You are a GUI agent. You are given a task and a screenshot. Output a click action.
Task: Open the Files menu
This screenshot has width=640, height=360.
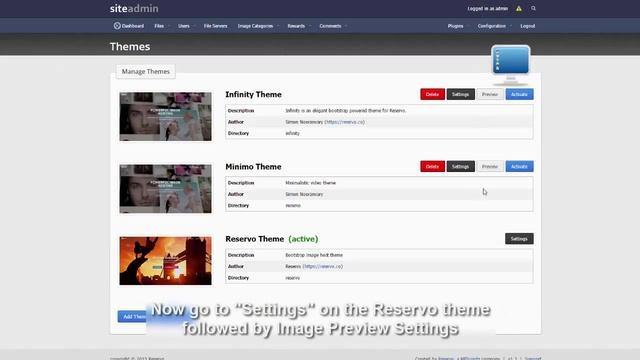[x=159, y=26]
